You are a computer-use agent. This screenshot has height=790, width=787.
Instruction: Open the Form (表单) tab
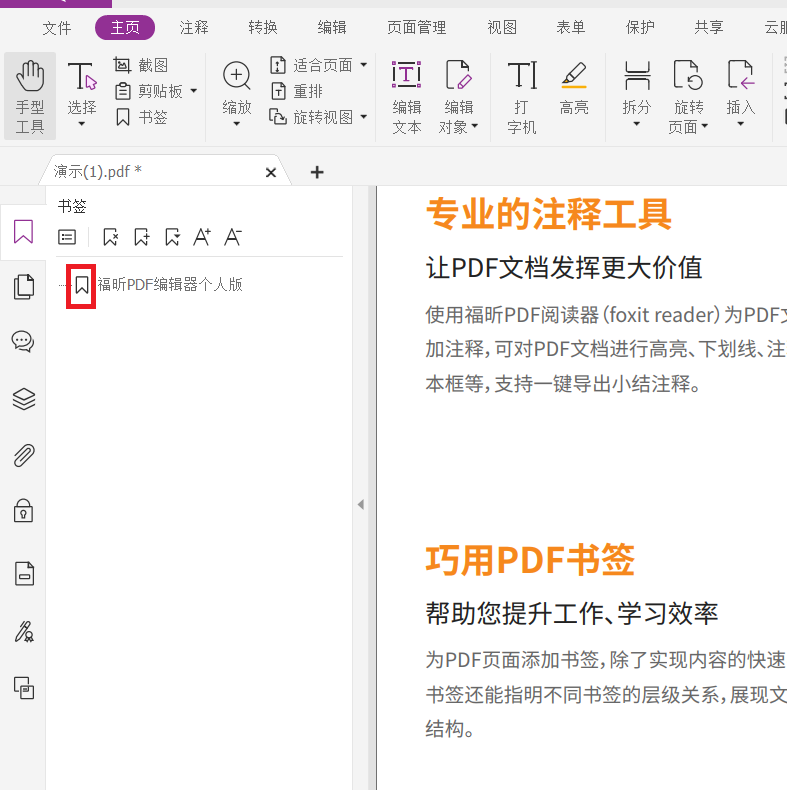pos(571,27)
